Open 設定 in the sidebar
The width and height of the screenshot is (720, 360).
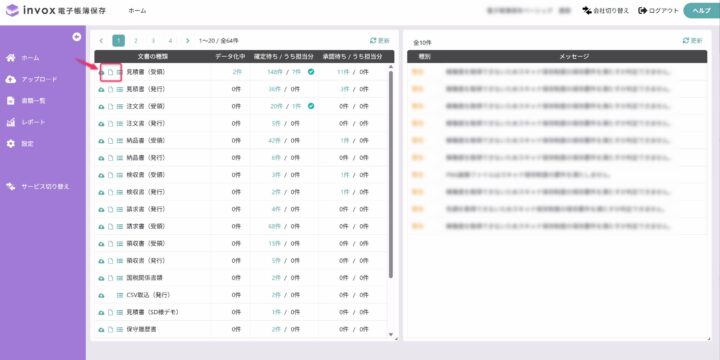(20, 144)
